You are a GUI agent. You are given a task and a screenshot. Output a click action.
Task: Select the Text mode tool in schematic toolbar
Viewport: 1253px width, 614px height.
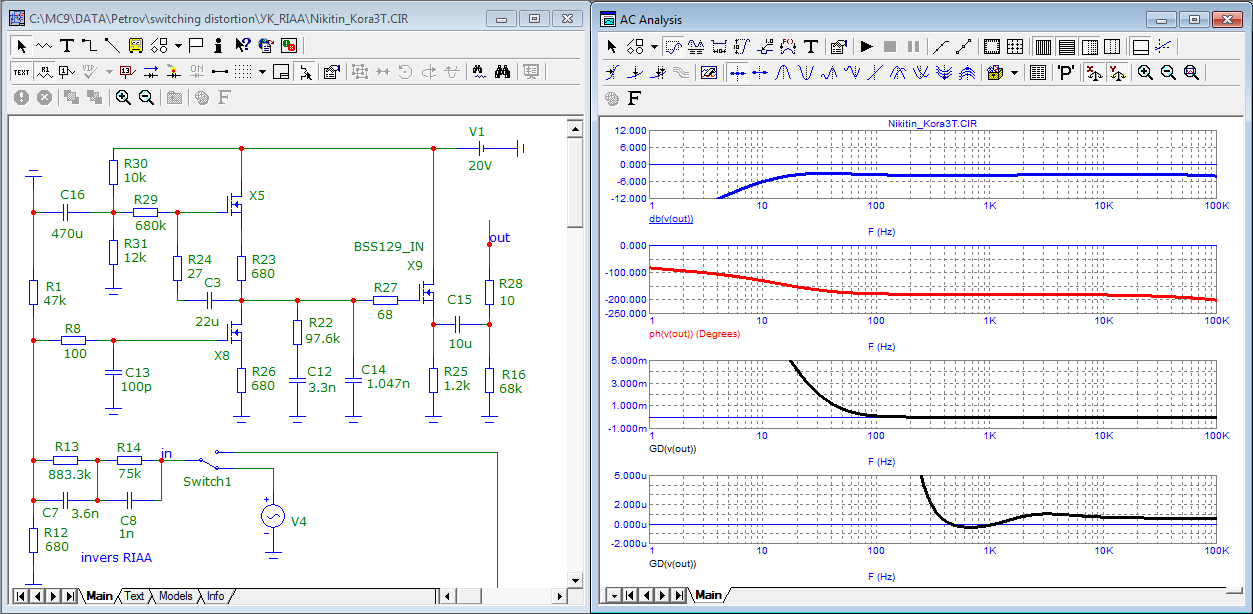[x=67, y=45]
